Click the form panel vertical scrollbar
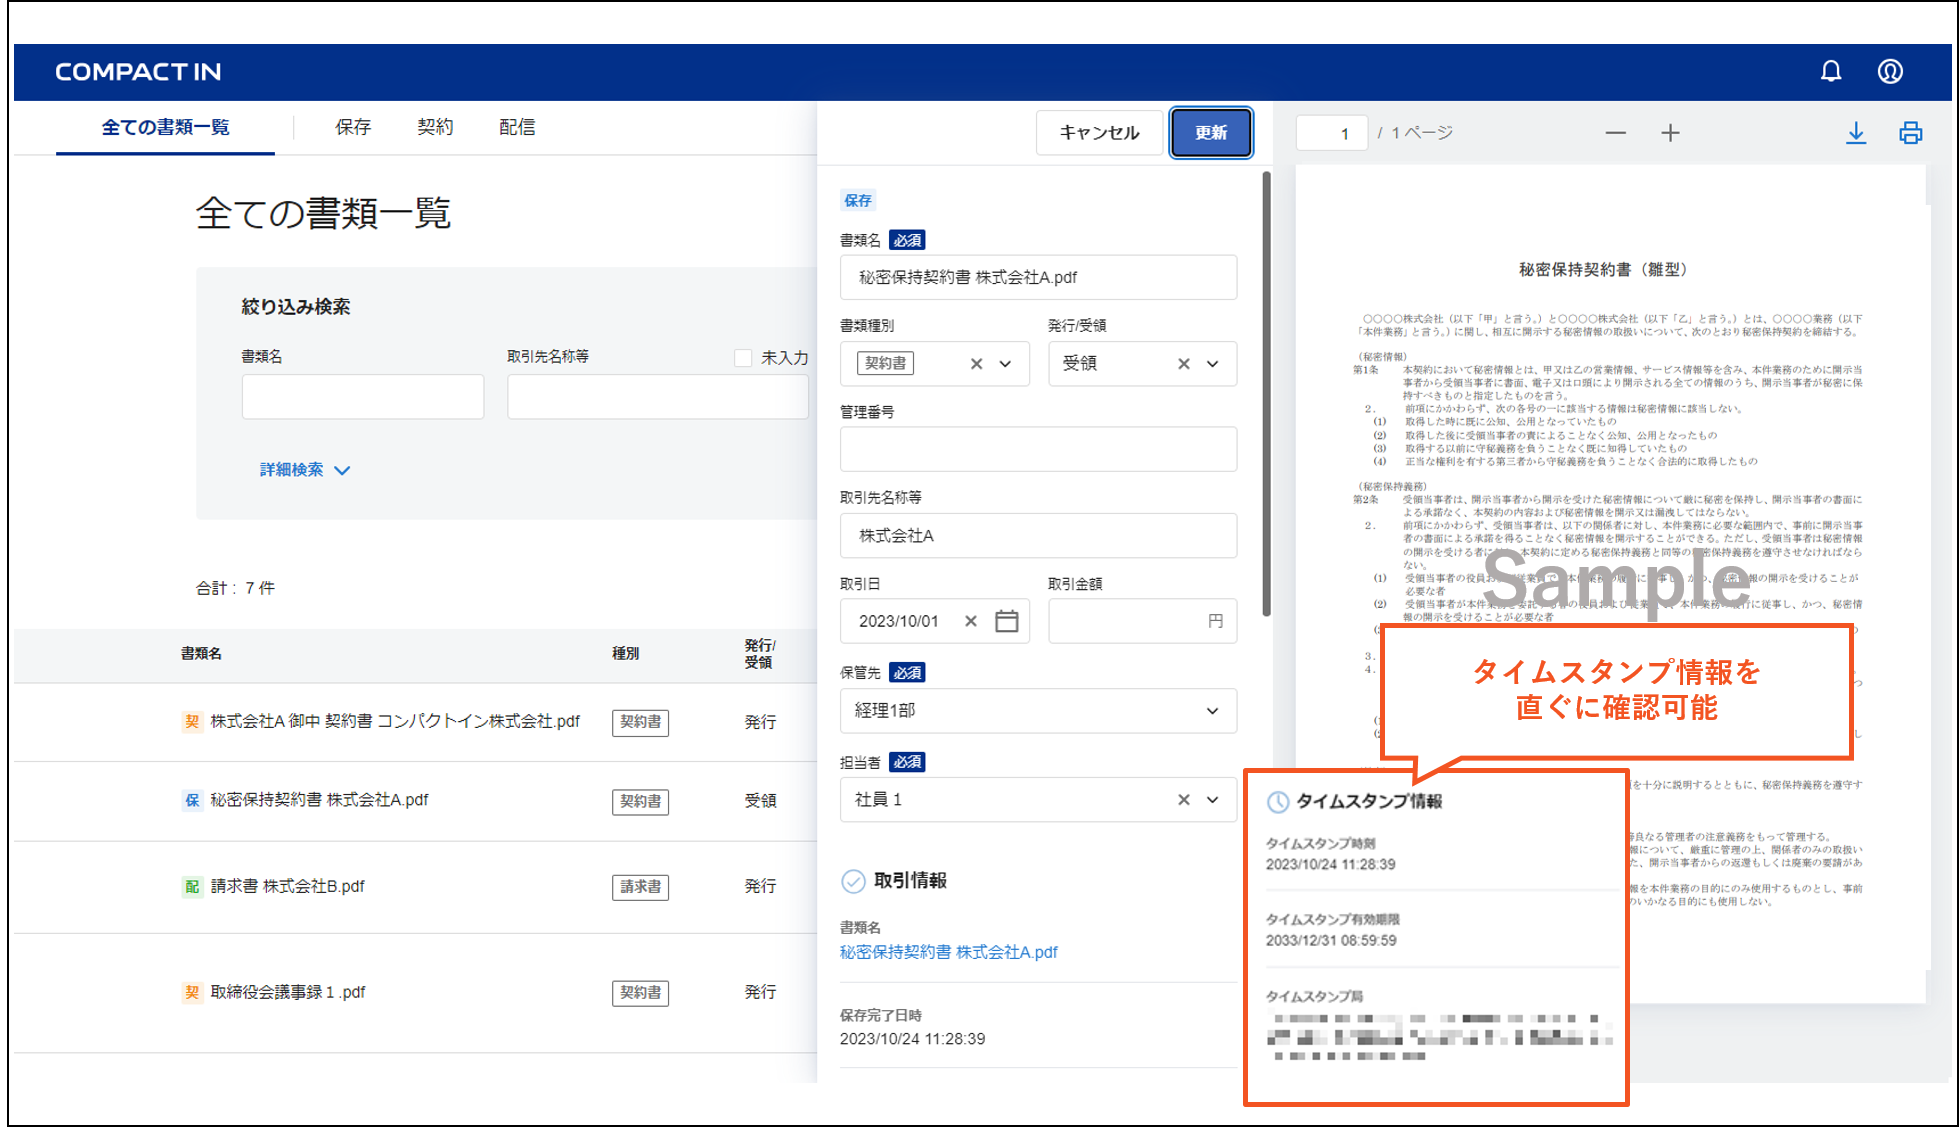Image resolution: width=1959 pixels, height=1127 pixels. pyautogui.click(x=1266, y=394)
